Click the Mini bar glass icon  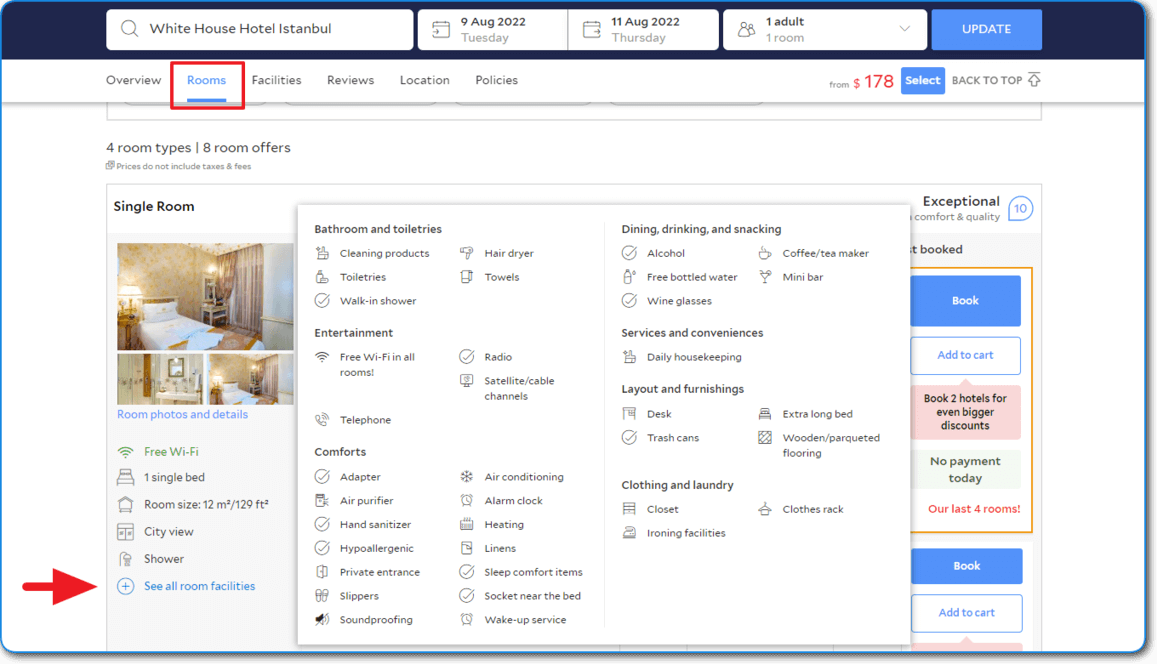coord(765,277)
